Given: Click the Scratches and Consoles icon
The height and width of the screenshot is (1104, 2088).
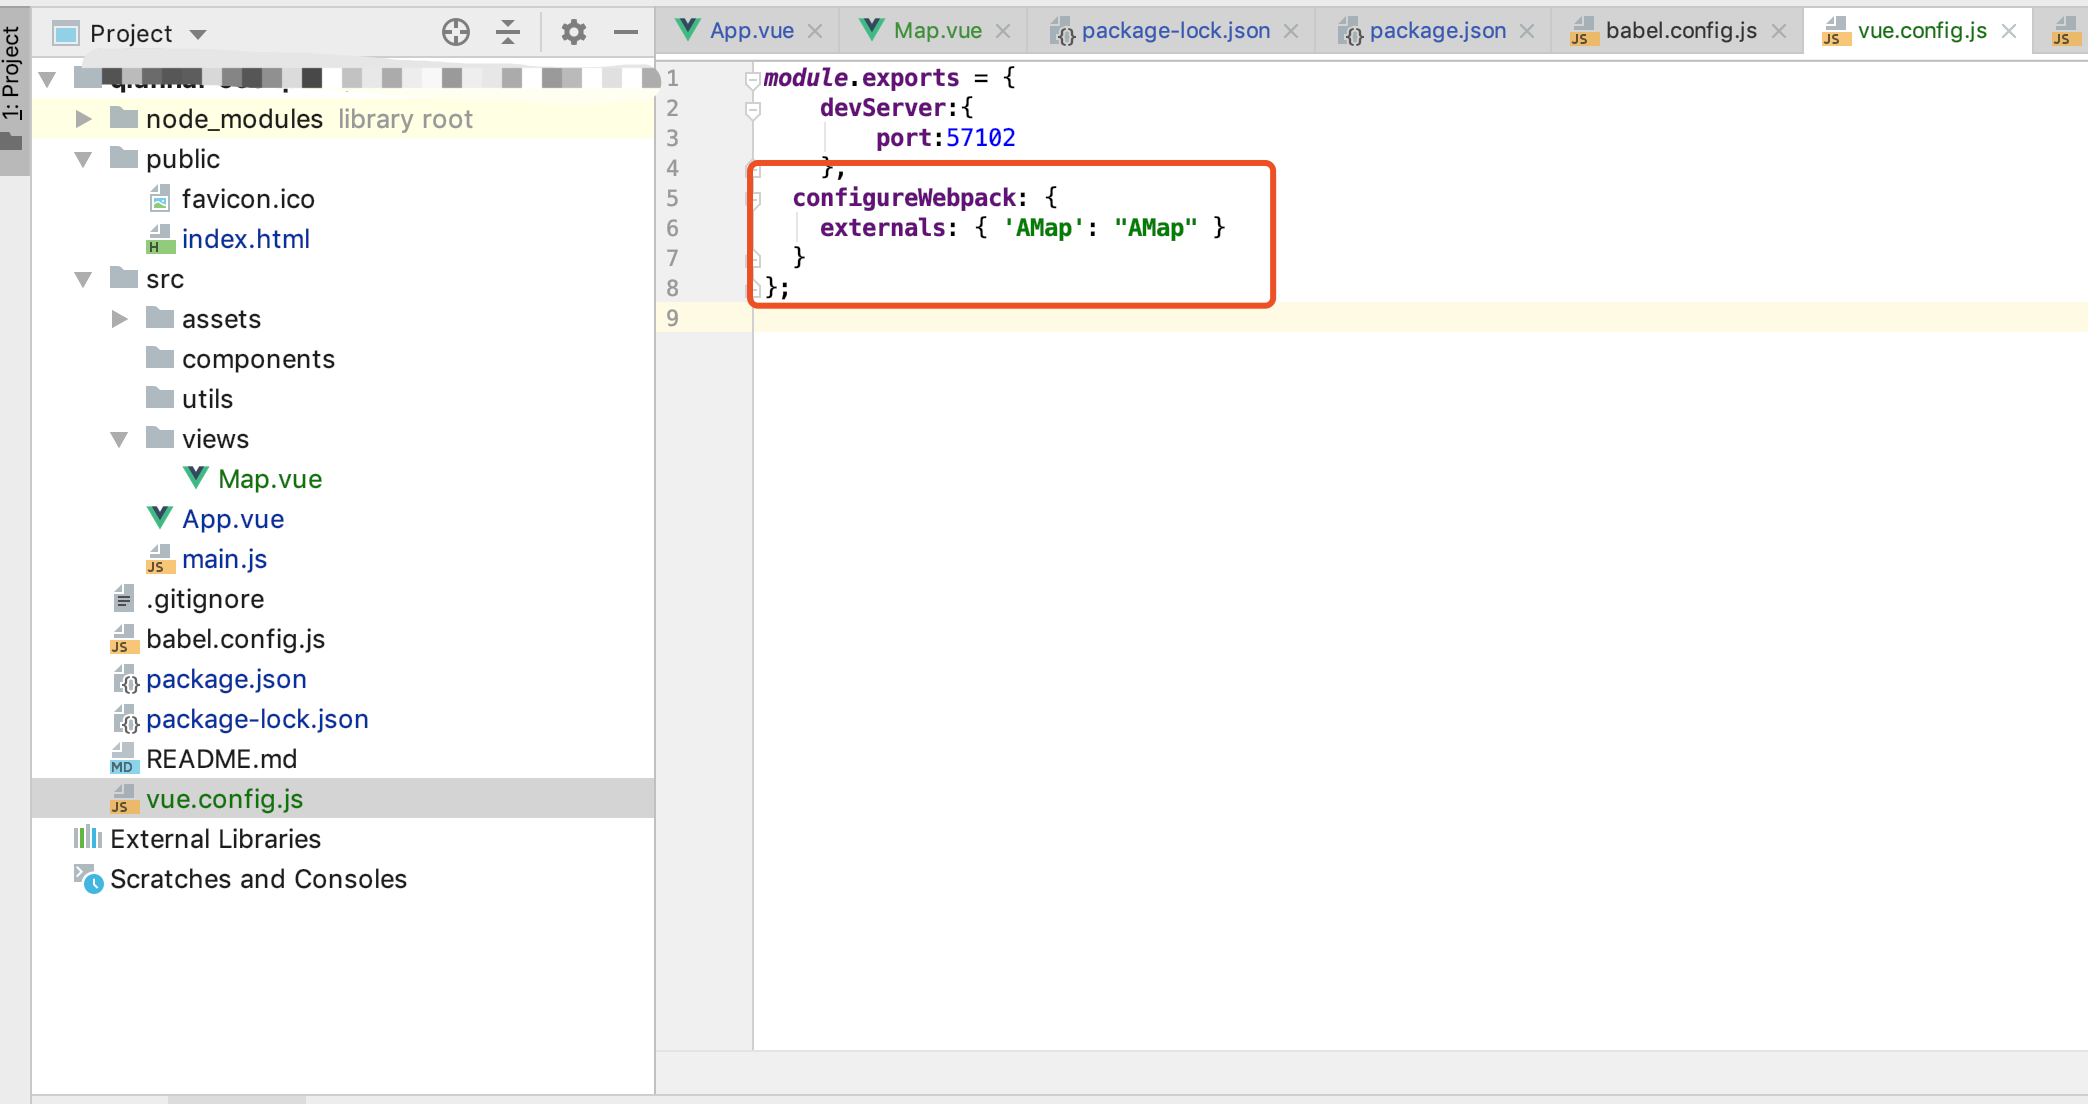Looking at the screenshot, I should (x=88, y=878).
